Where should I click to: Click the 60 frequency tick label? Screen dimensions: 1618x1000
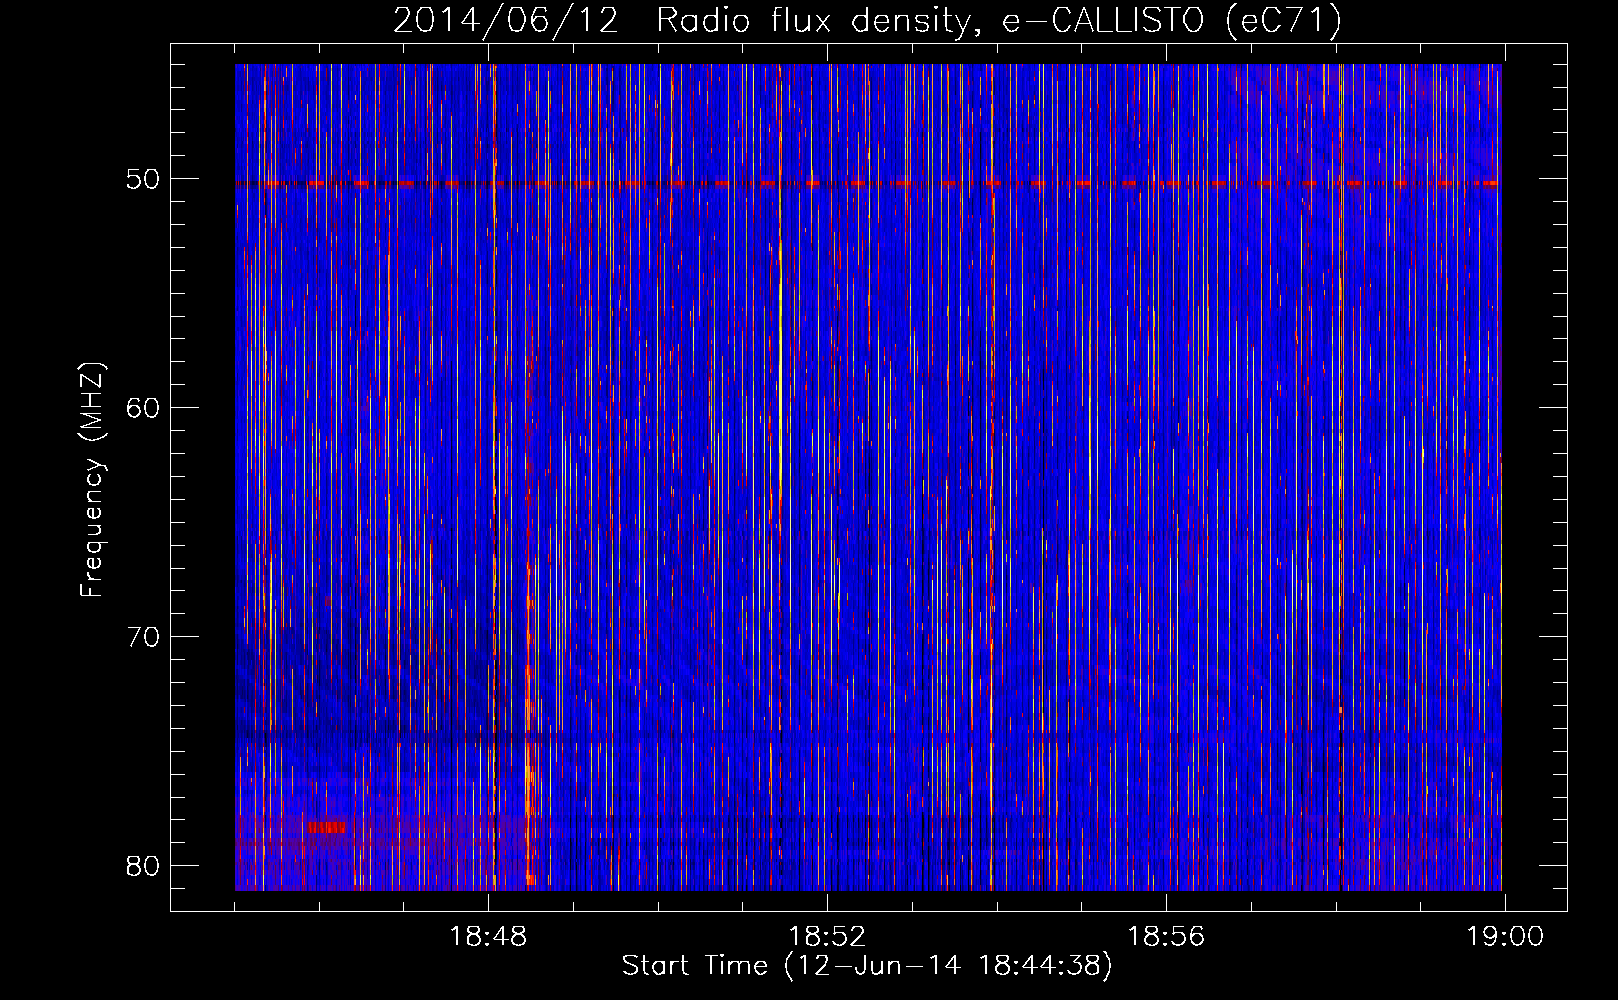click(x=143, y=408)
